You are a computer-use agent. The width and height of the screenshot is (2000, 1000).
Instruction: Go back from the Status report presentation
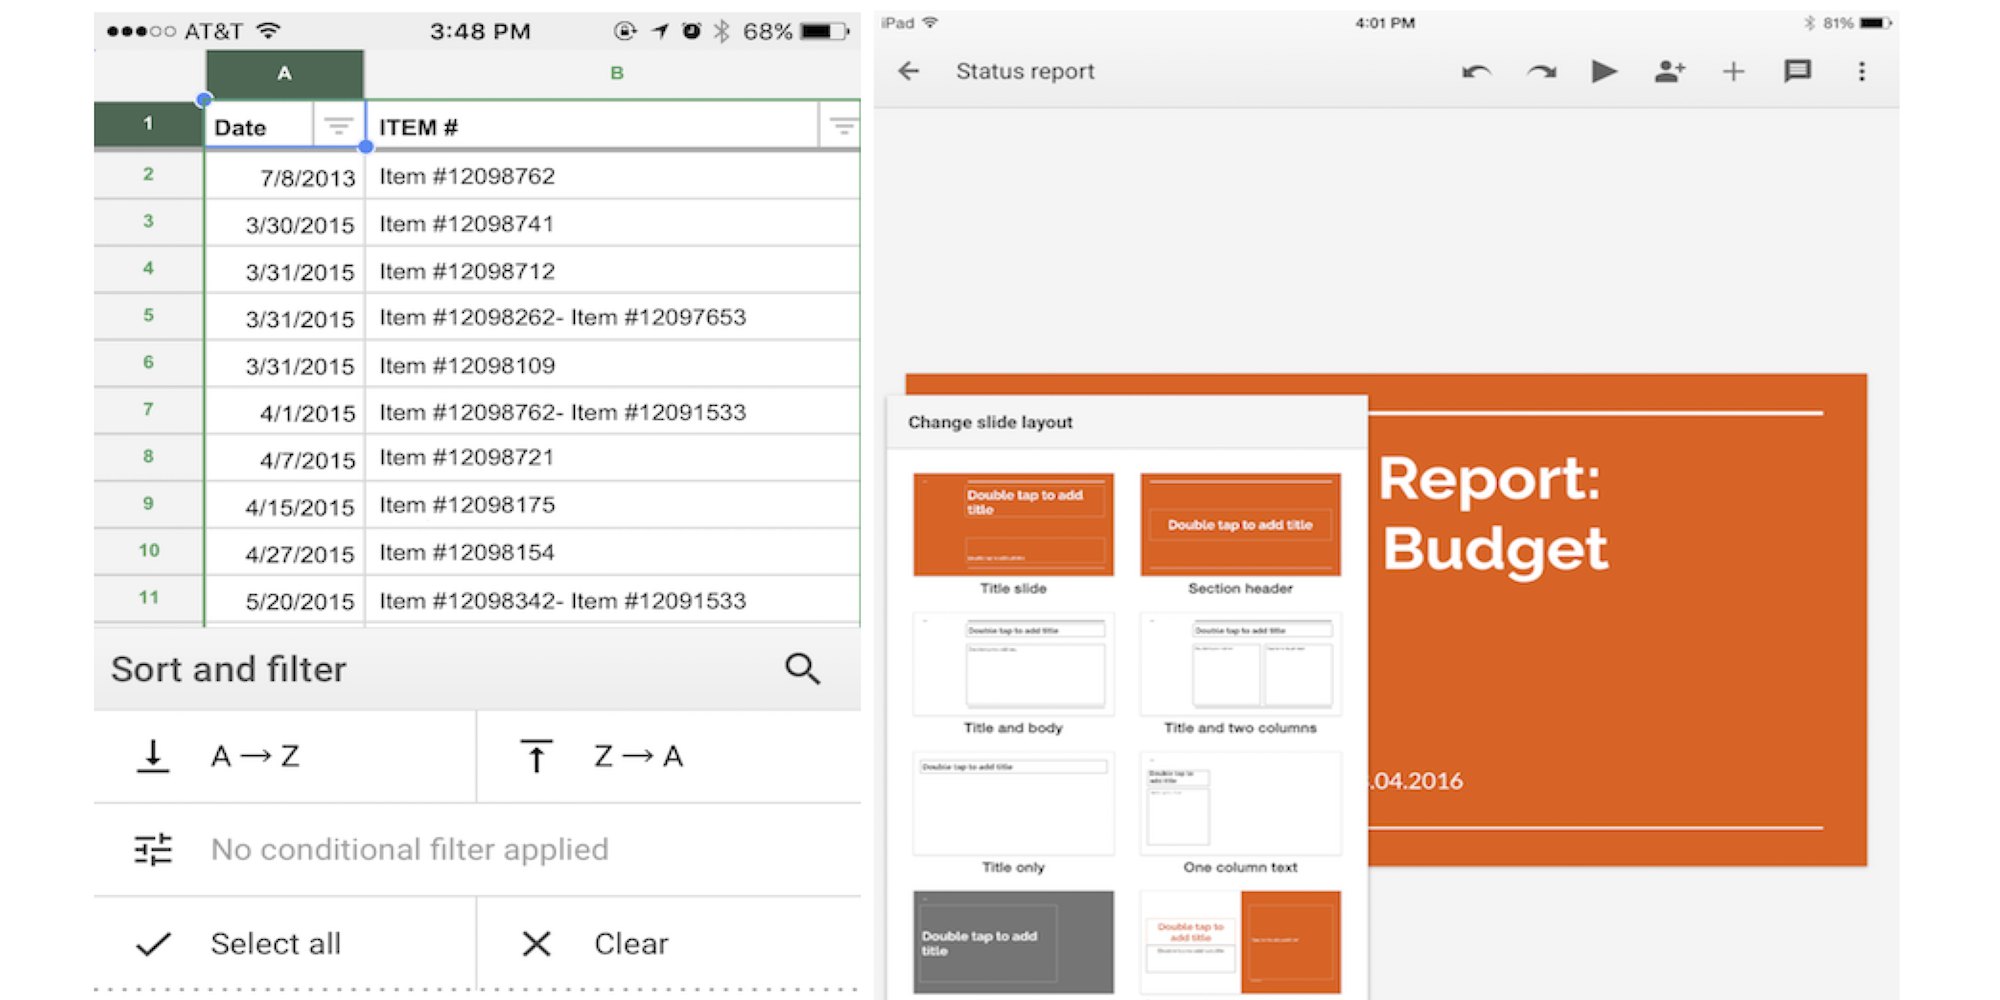pos(908,71)
